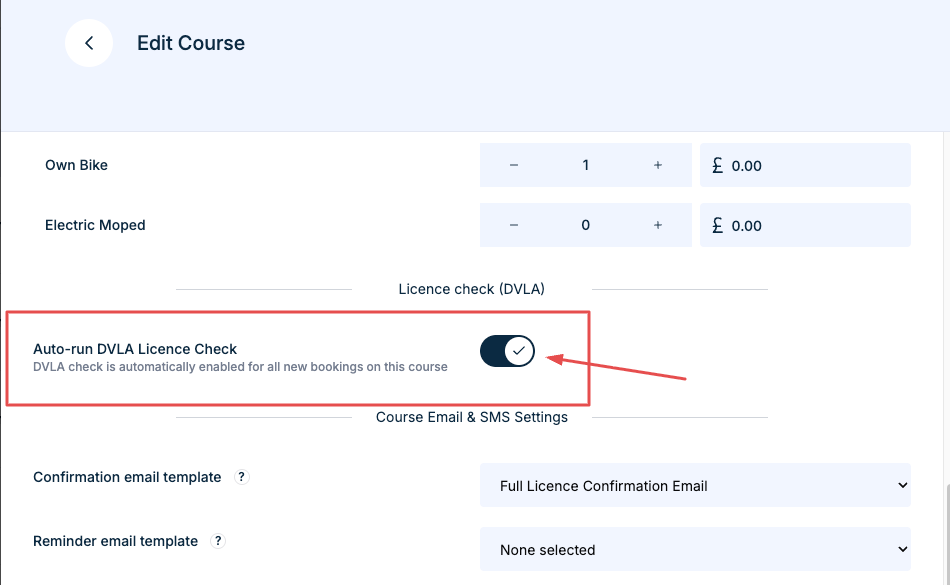Screen dimensions: 950x585
Task: Click the Own Bike quantity stepper value
Action: click(x=585, y=165)
